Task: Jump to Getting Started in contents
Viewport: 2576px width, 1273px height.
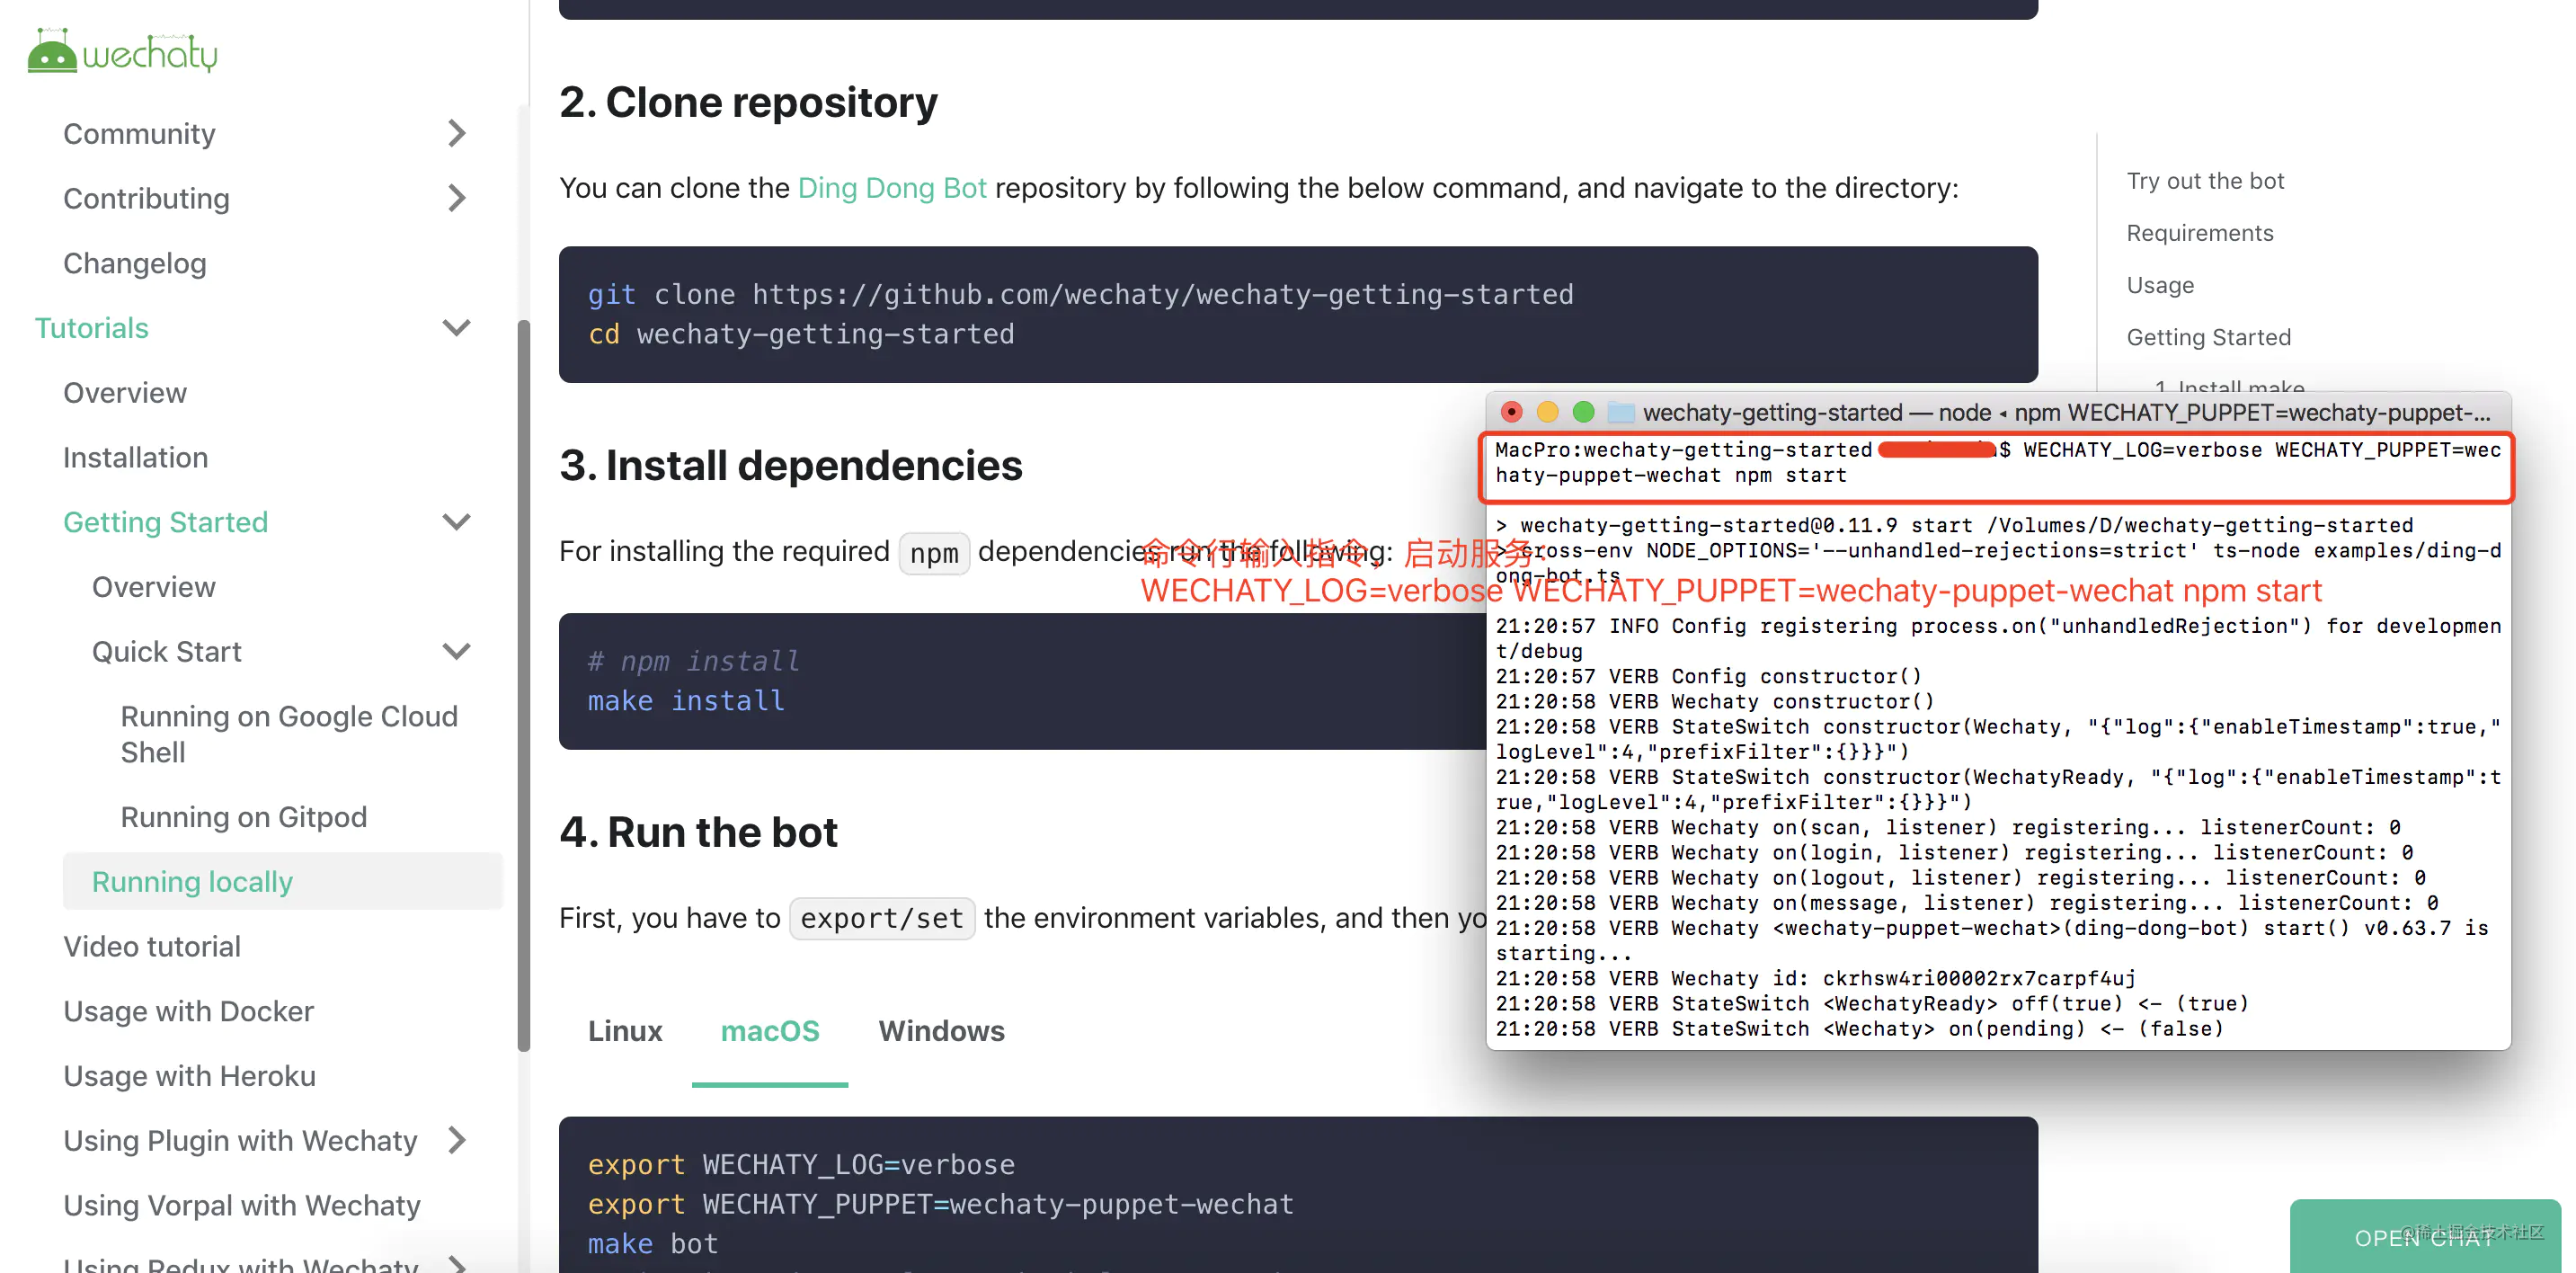Action: point(2208,337)
